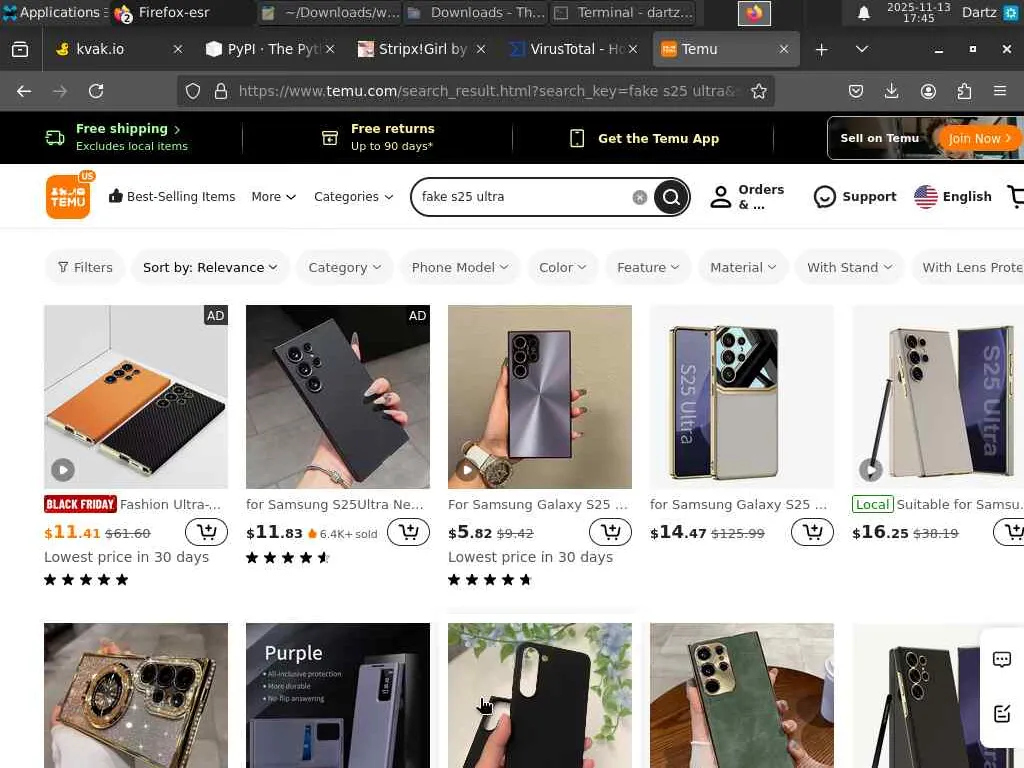The image size is (1024, 768).
Task: Open Orders & account menu
Action: [747, 197]
